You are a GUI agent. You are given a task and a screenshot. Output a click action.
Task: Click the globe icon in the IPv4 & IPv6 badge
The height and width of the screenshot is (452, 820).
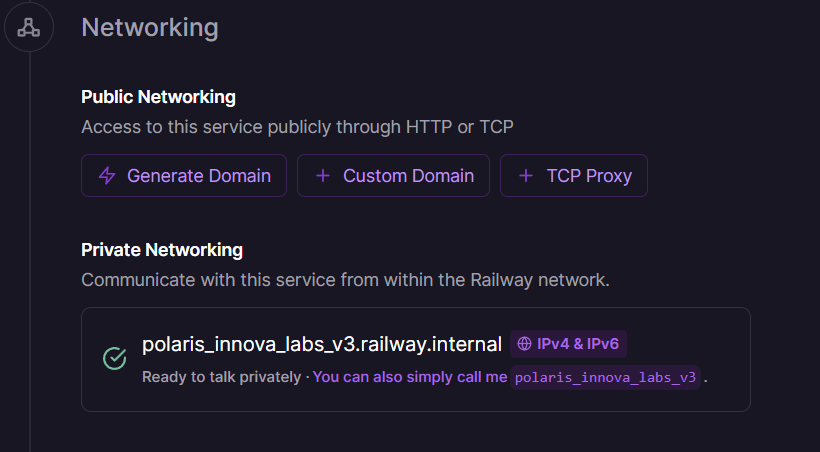point(524,344)
